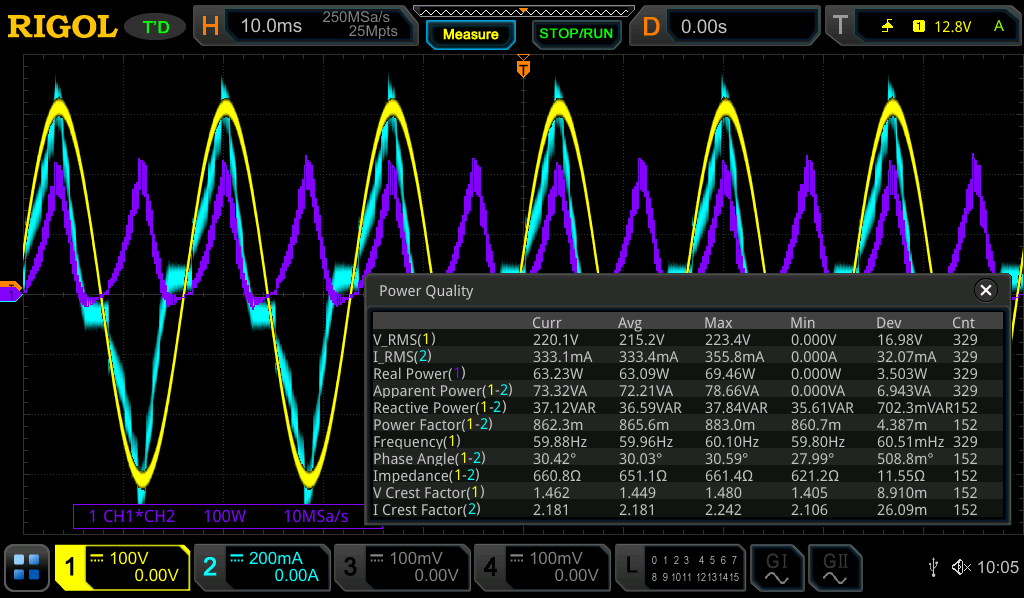Select the V Crest Factor(1) row

(x=688, y=492)
